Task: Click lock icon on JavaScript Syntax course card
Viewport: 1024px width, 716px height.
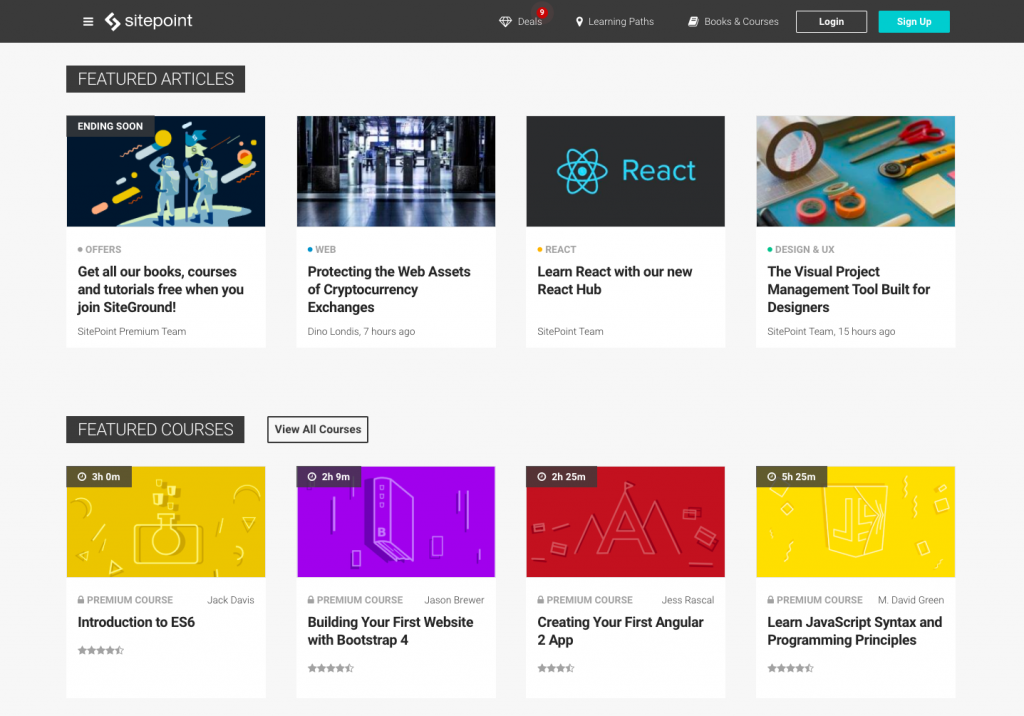Action: (771, 600)
